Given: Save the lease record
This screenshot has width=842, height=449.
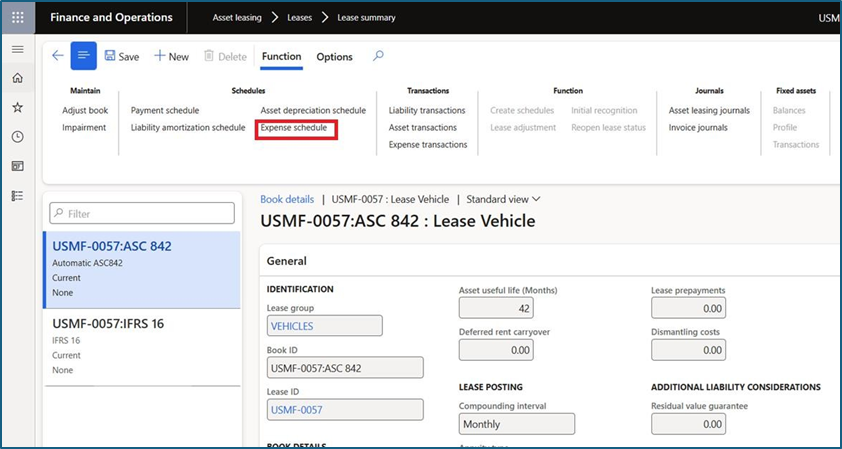Looking at the screenshot, I should 121,57.
